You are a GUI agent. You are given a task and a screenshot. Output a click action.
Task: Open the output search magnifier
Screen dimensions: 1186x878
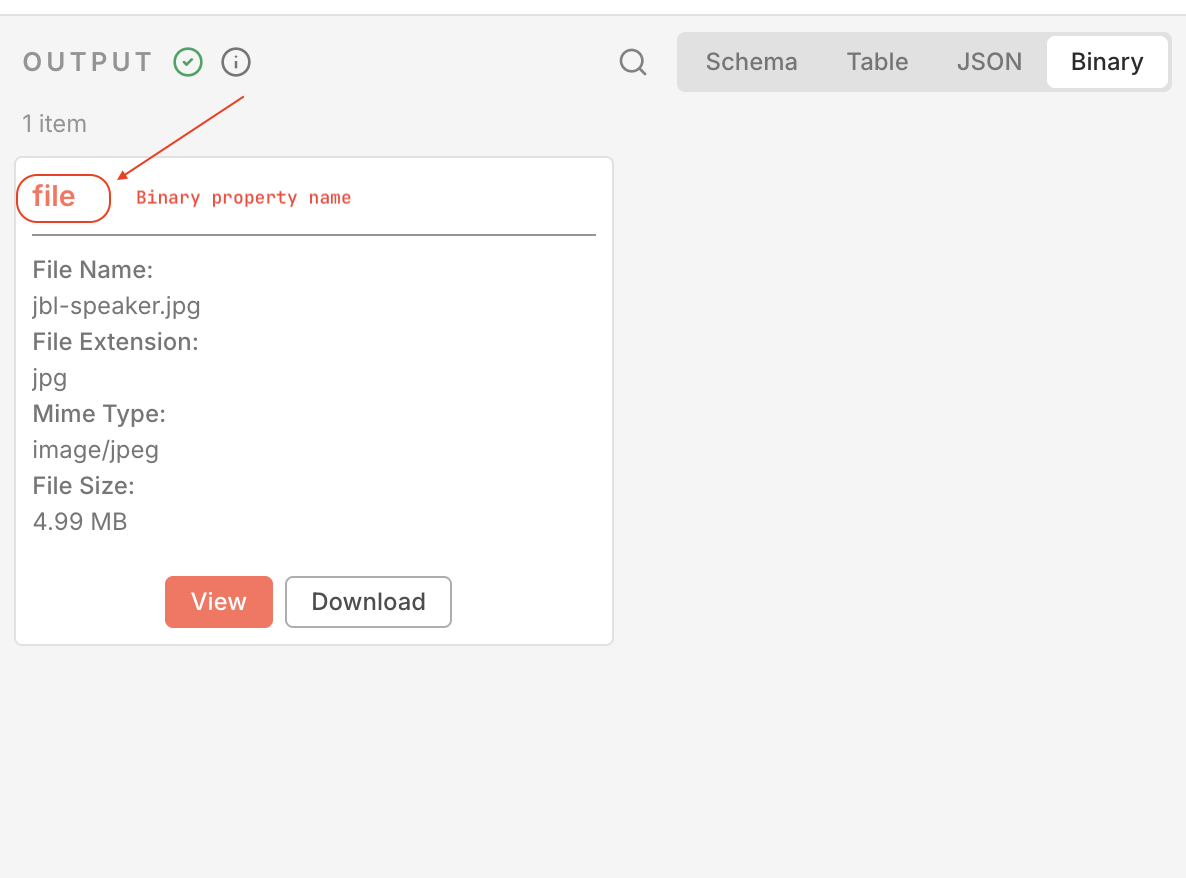633,63
